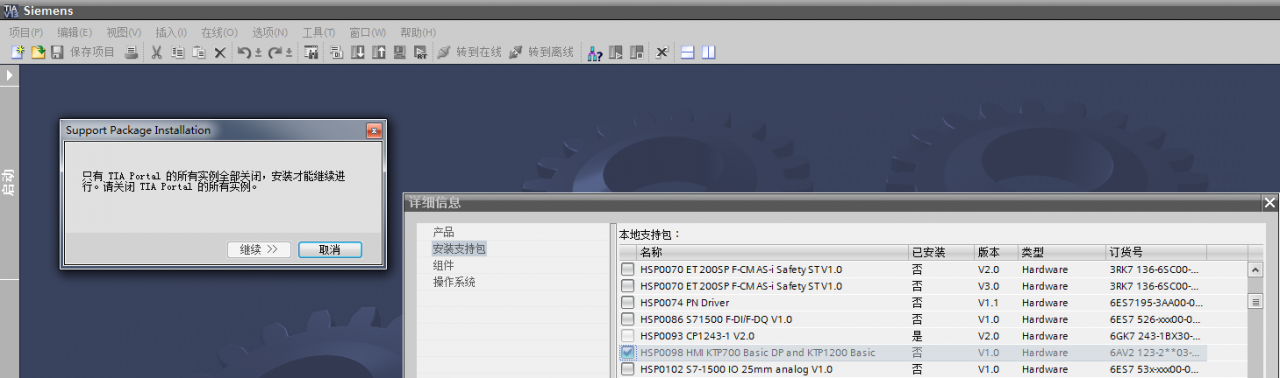Click 转到离线 go offline button
Viewport: 1280px width, 378px height.
point(541,52)
